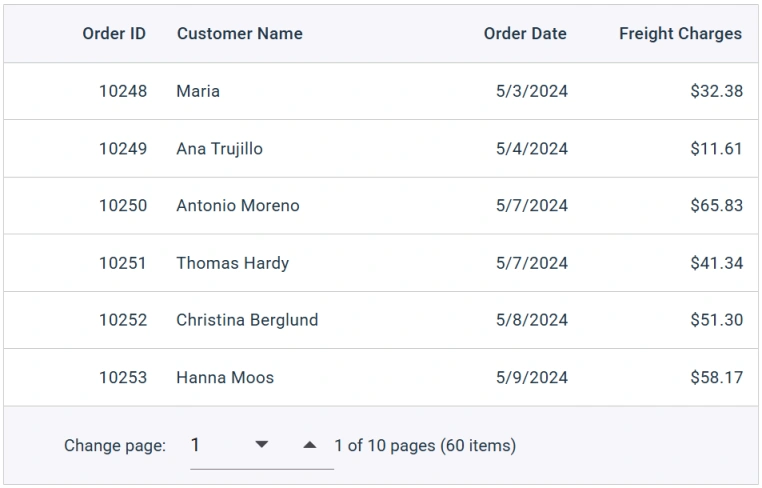Select the $58.17 freight charge cell
The width and height of the screenshot is (762, 488).
pyautogui.click(x=716, y=378)
